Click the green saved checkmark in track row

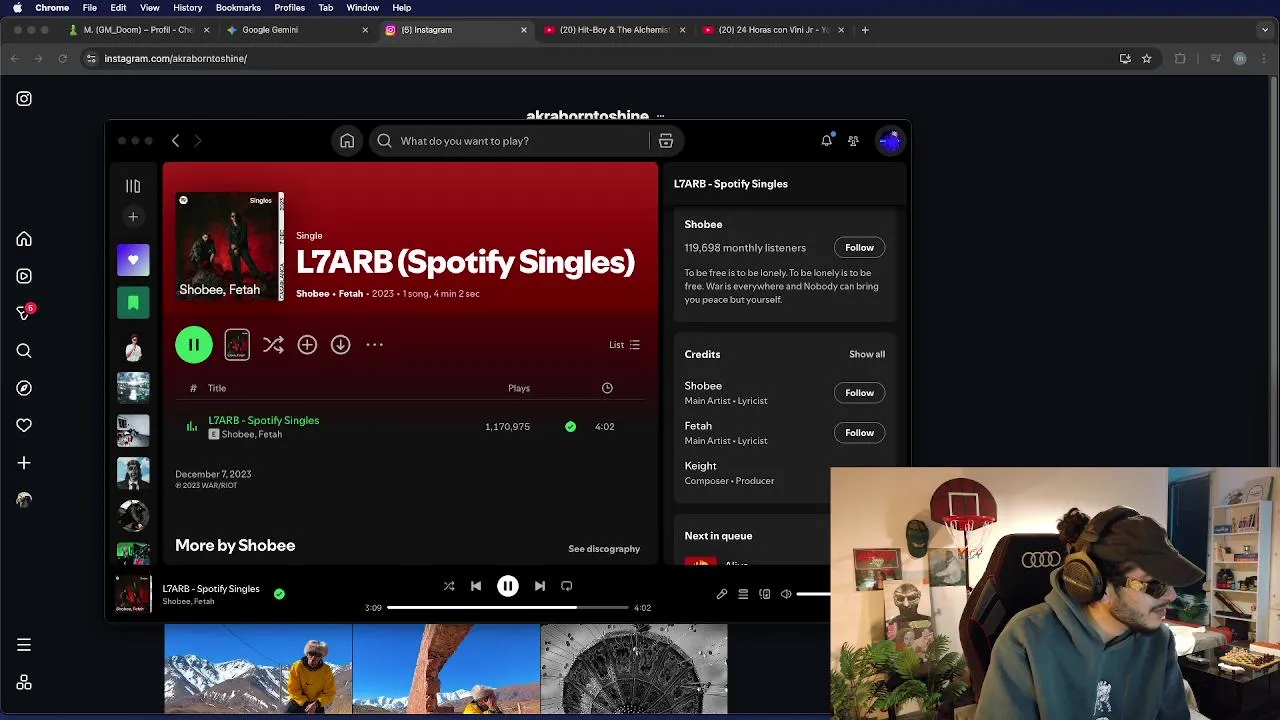coord(570,427)
